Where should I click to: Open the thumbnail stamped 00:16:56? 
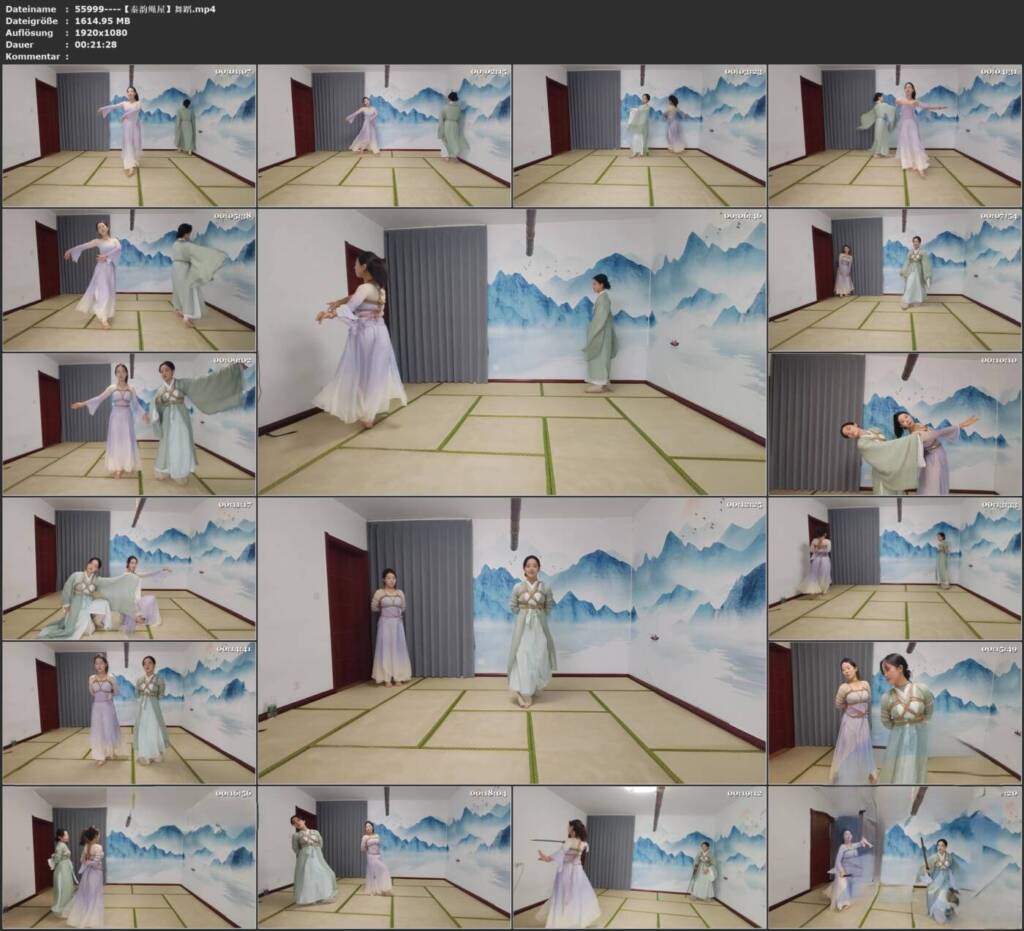click(129, 857)
